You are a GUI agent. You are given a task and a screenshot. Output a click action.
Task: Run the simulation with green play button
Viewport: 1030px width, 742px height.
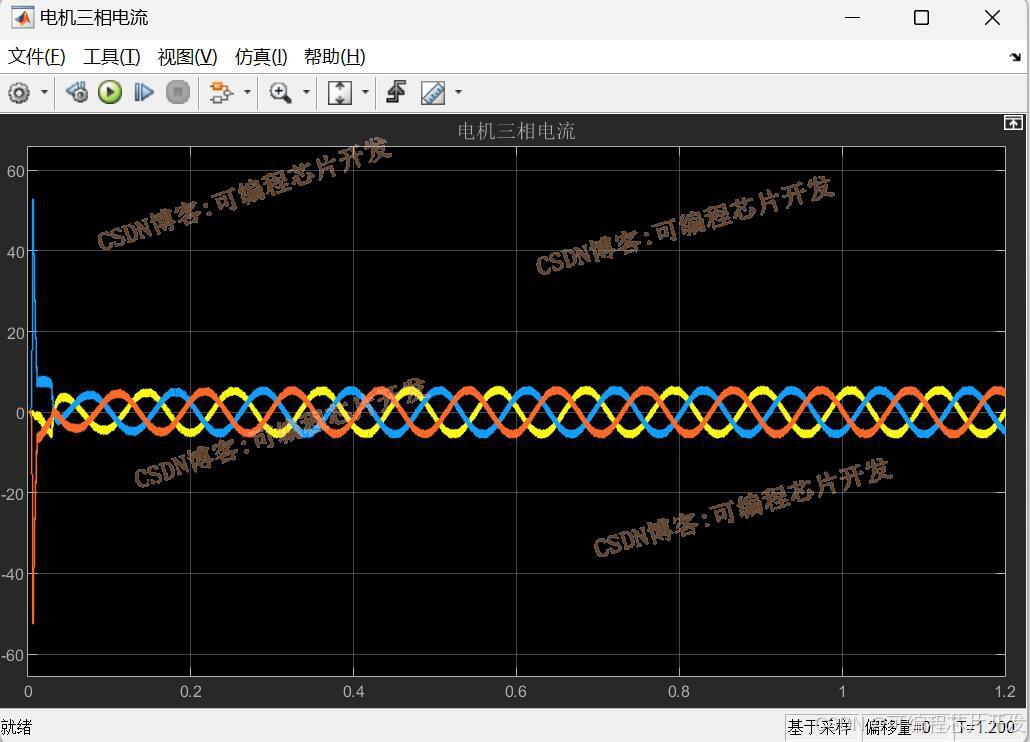click(x=110, y=93)
